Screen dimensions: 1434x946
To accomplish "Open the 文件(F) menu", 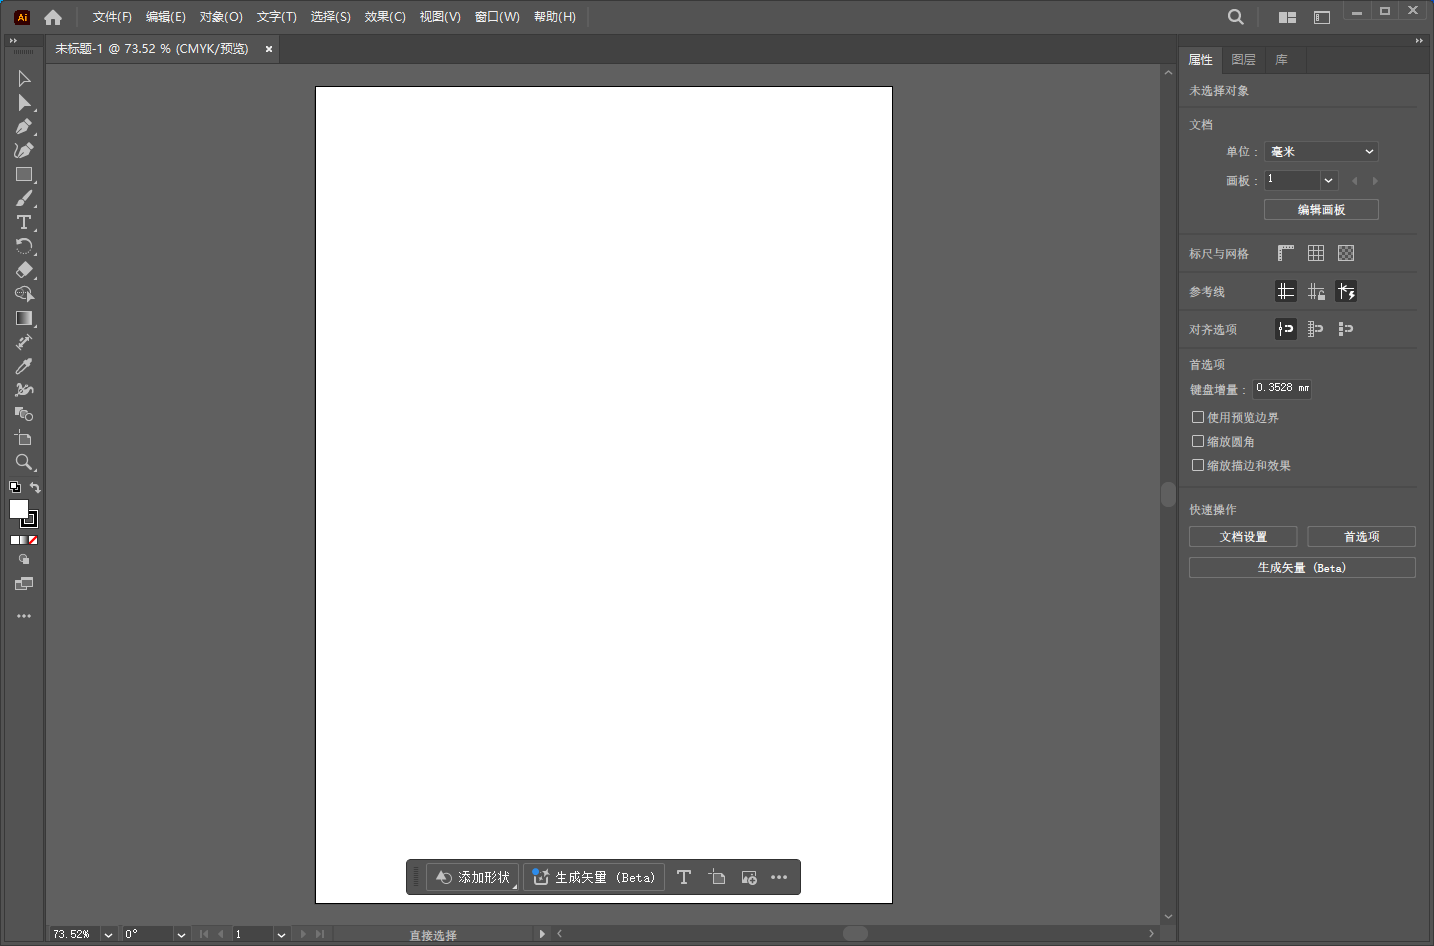I will click(x=112, y=17).
